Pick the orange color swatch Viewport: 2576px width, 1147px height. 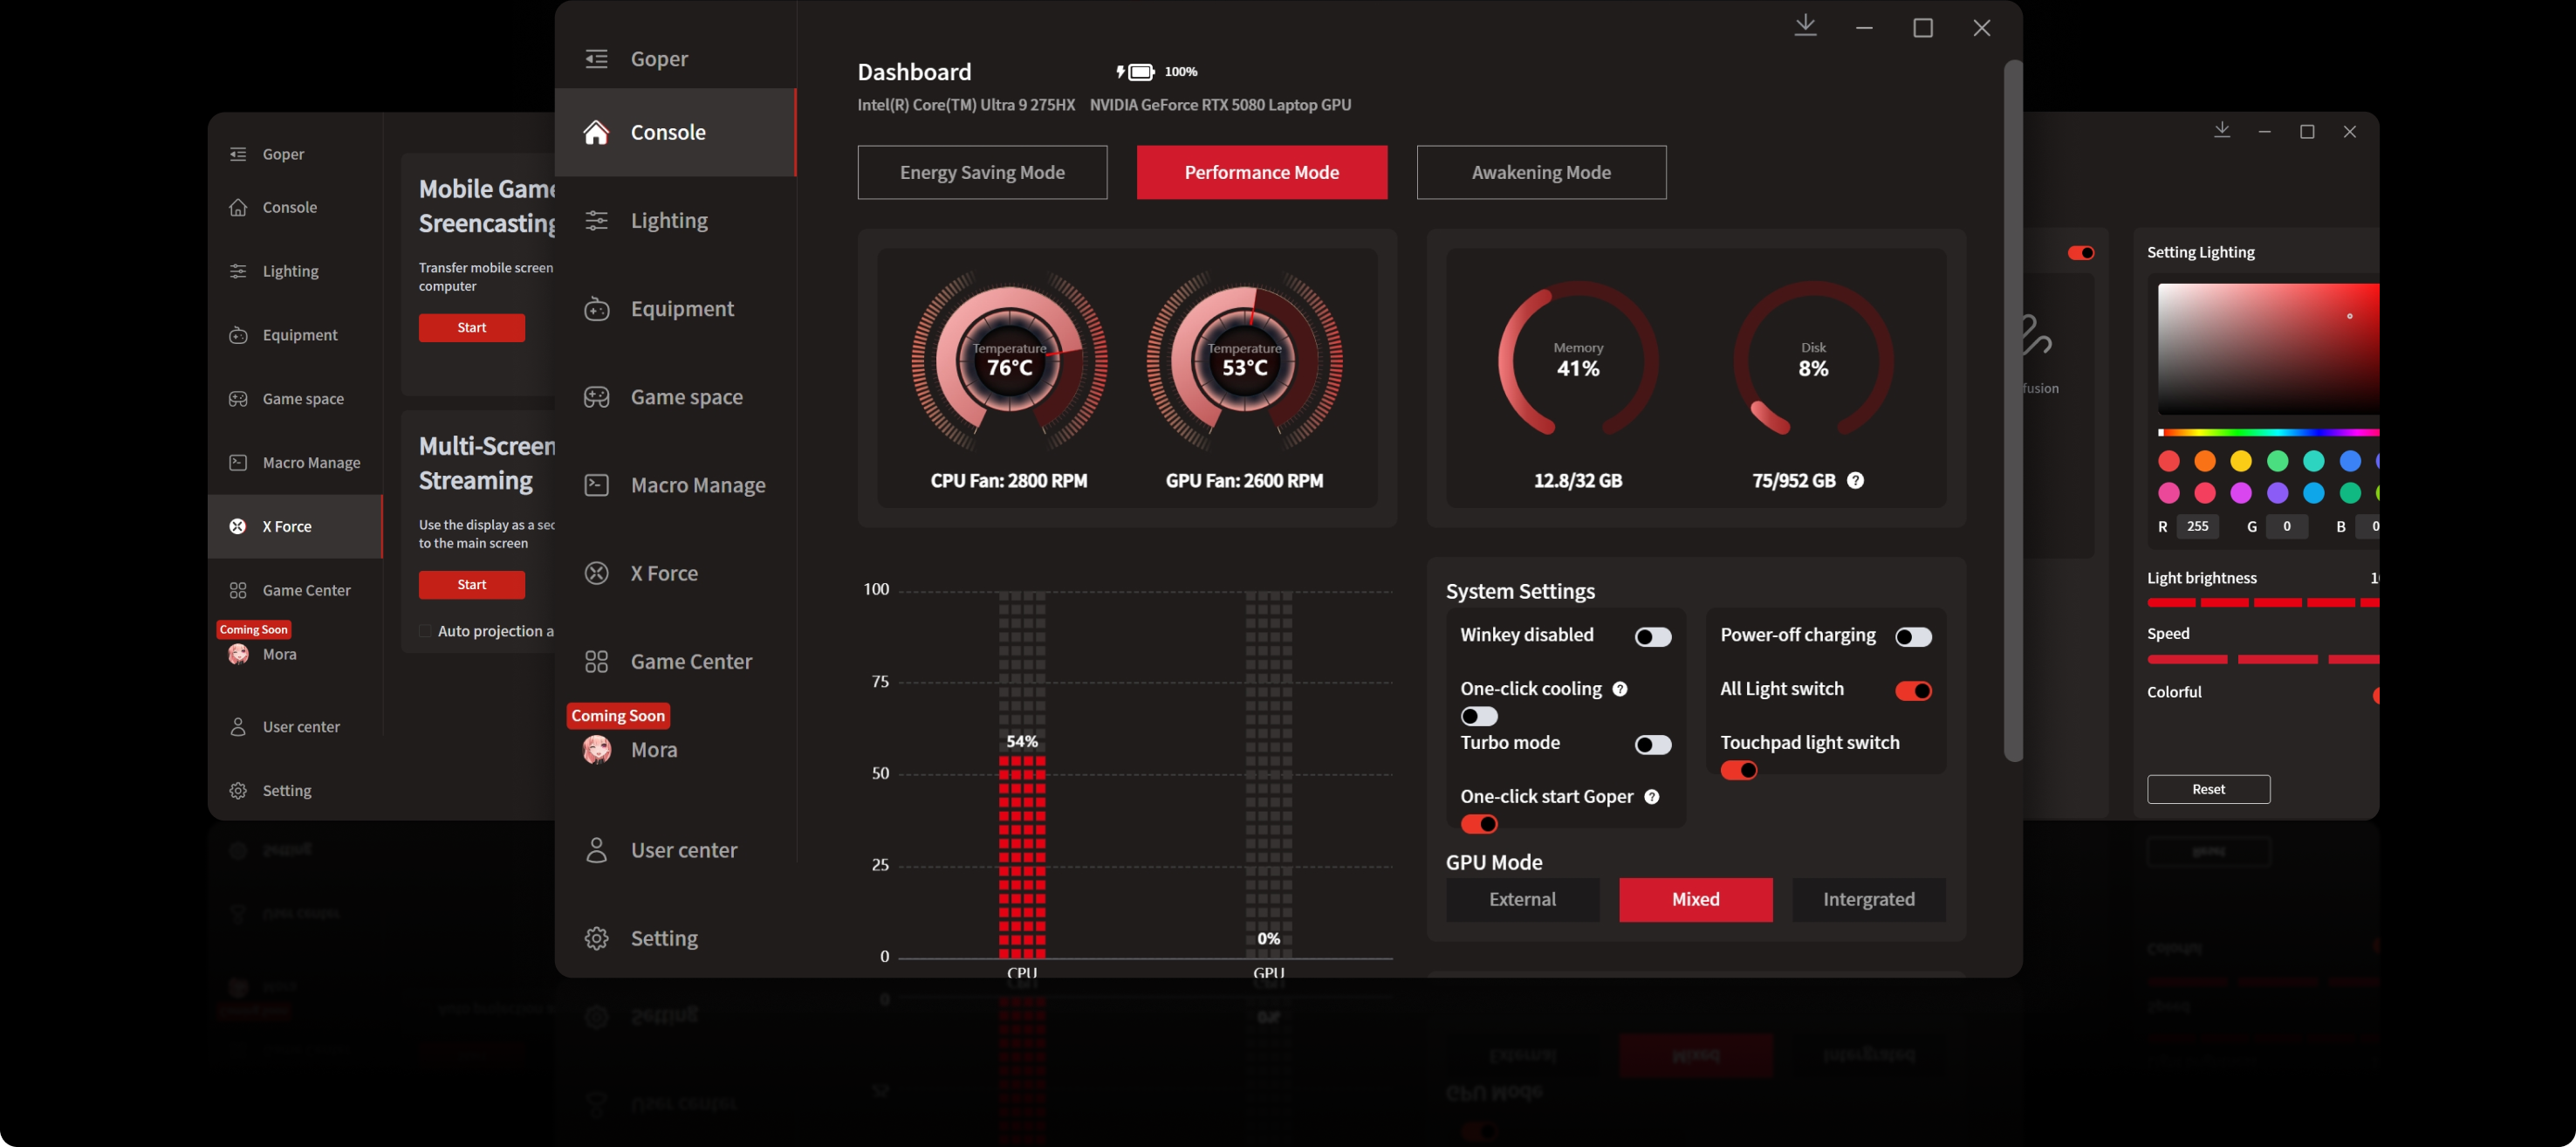click(2204, 461)
